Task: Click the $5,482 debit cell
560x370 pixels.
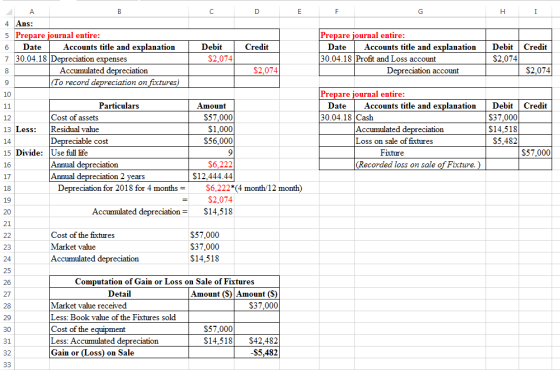Action: [502, 141]
